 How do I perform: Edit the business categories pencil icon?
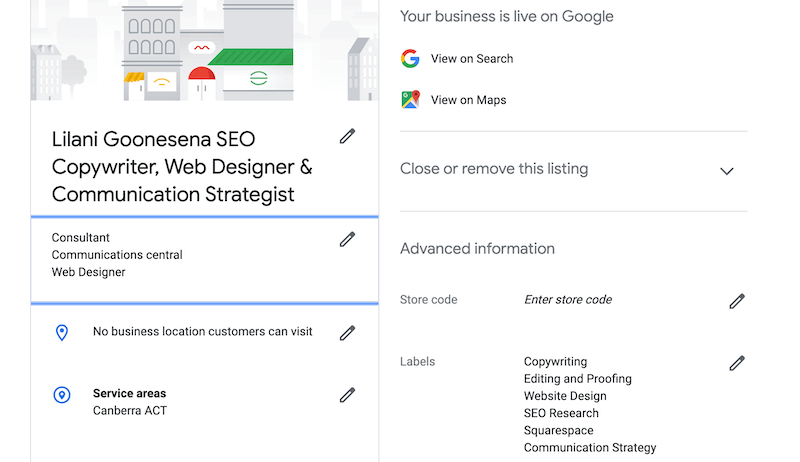click(347, 239)
